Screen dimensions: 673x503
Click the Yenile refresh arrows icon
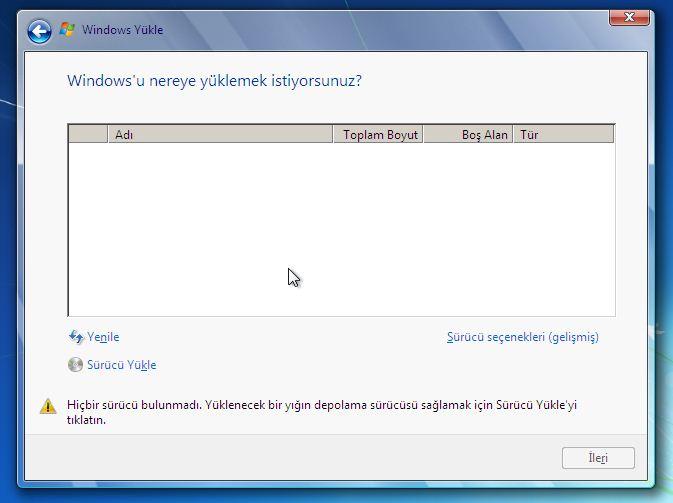click(76, 337)
